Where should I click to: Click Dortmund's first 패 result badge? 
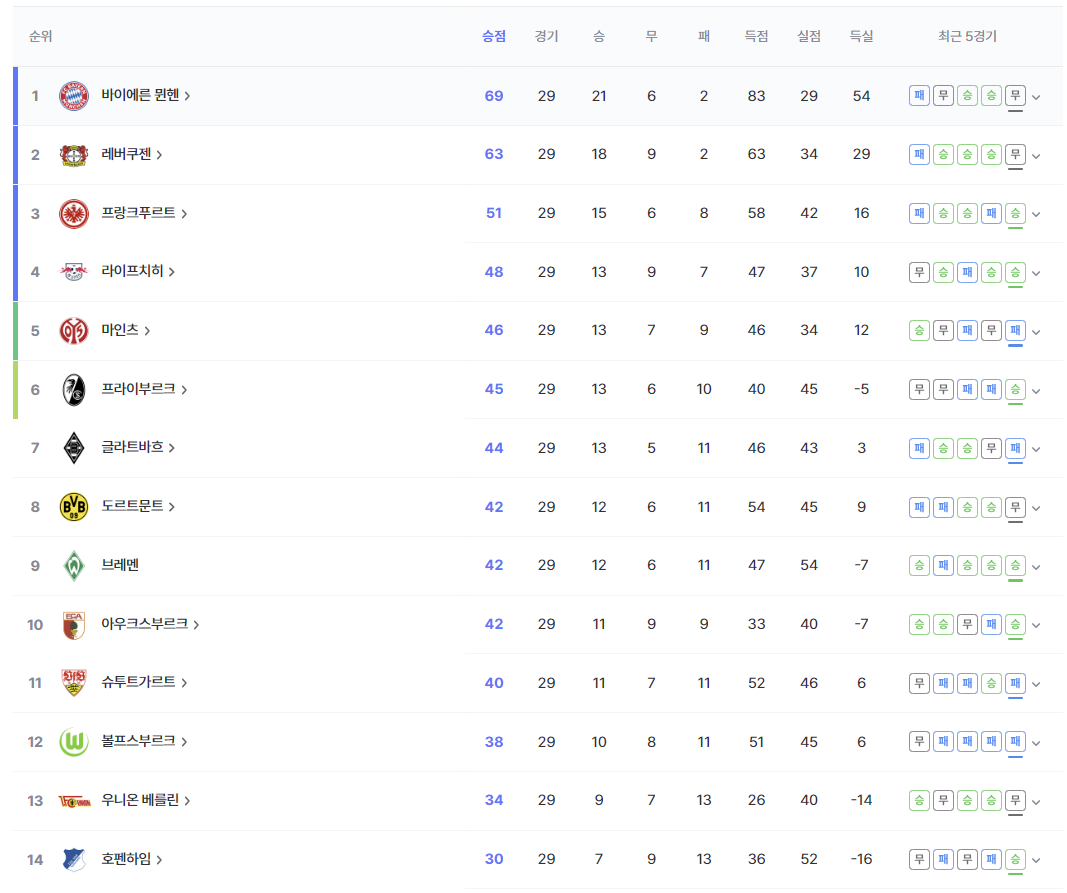919,507
